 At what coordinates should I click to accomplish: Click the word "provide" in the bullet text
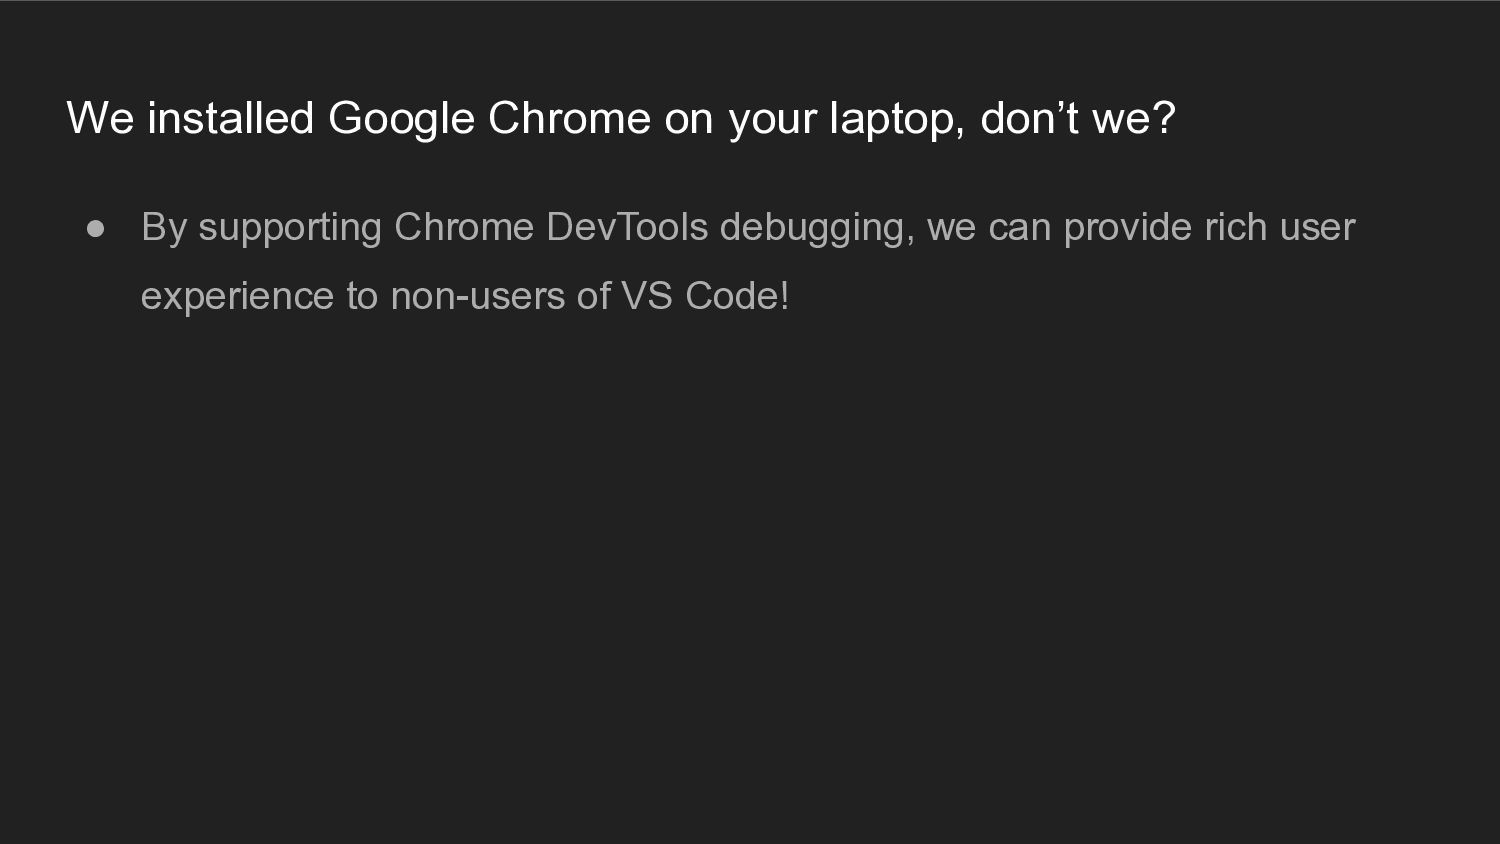(1128, 227)
